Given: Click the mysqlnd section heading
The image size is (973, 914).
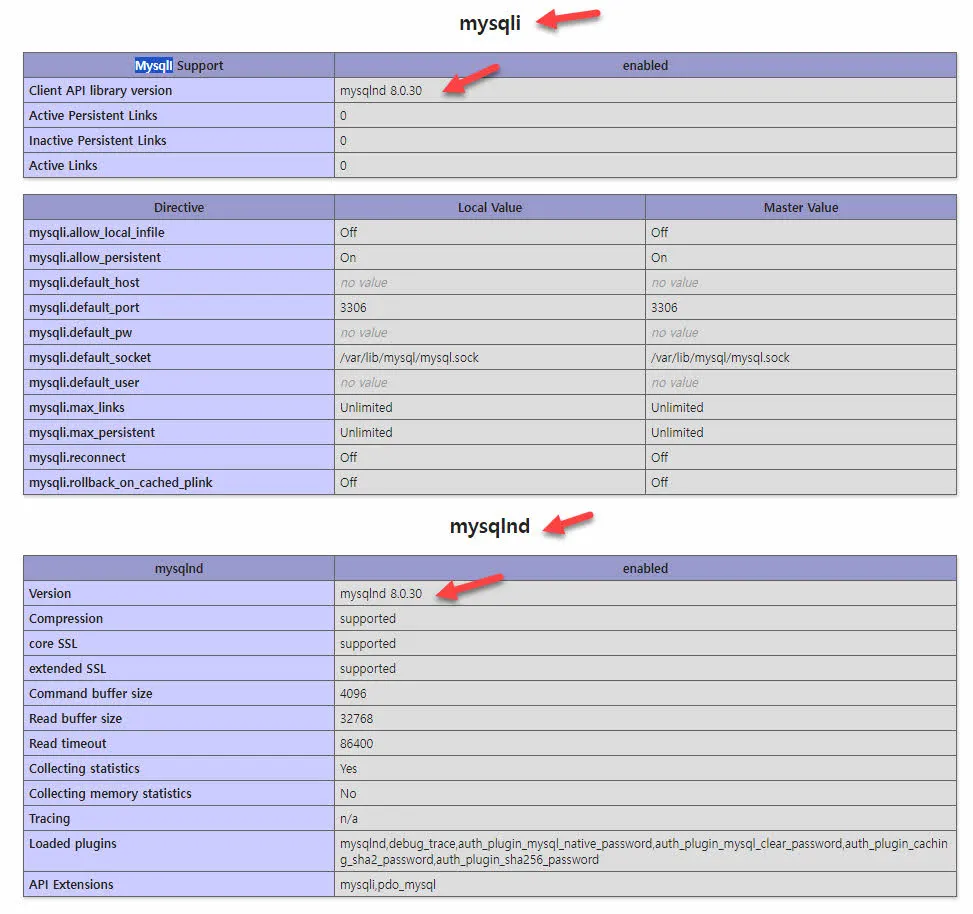Looking at the screenshot, I should tap(489, 526).
